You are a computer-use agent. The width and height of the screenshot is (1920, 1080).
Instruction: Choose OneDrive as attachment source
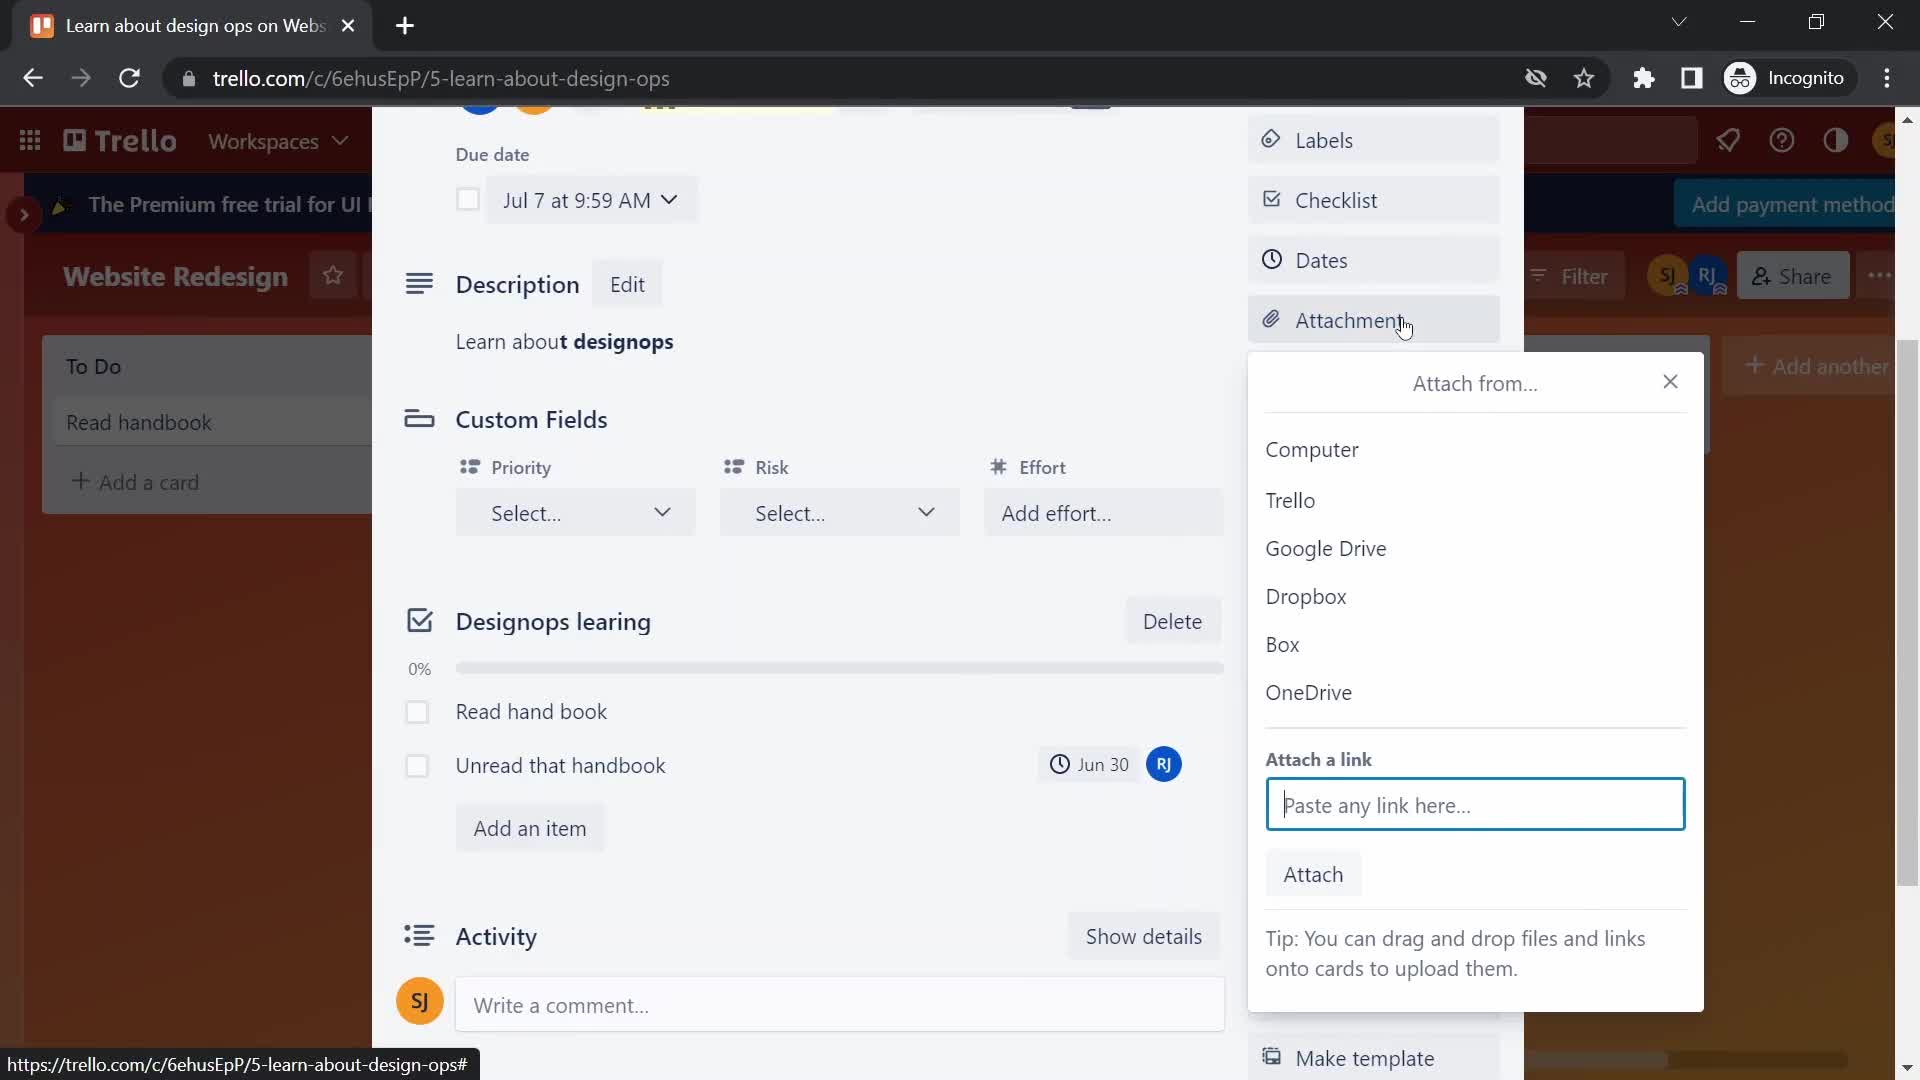click(x=1475, y=692)
